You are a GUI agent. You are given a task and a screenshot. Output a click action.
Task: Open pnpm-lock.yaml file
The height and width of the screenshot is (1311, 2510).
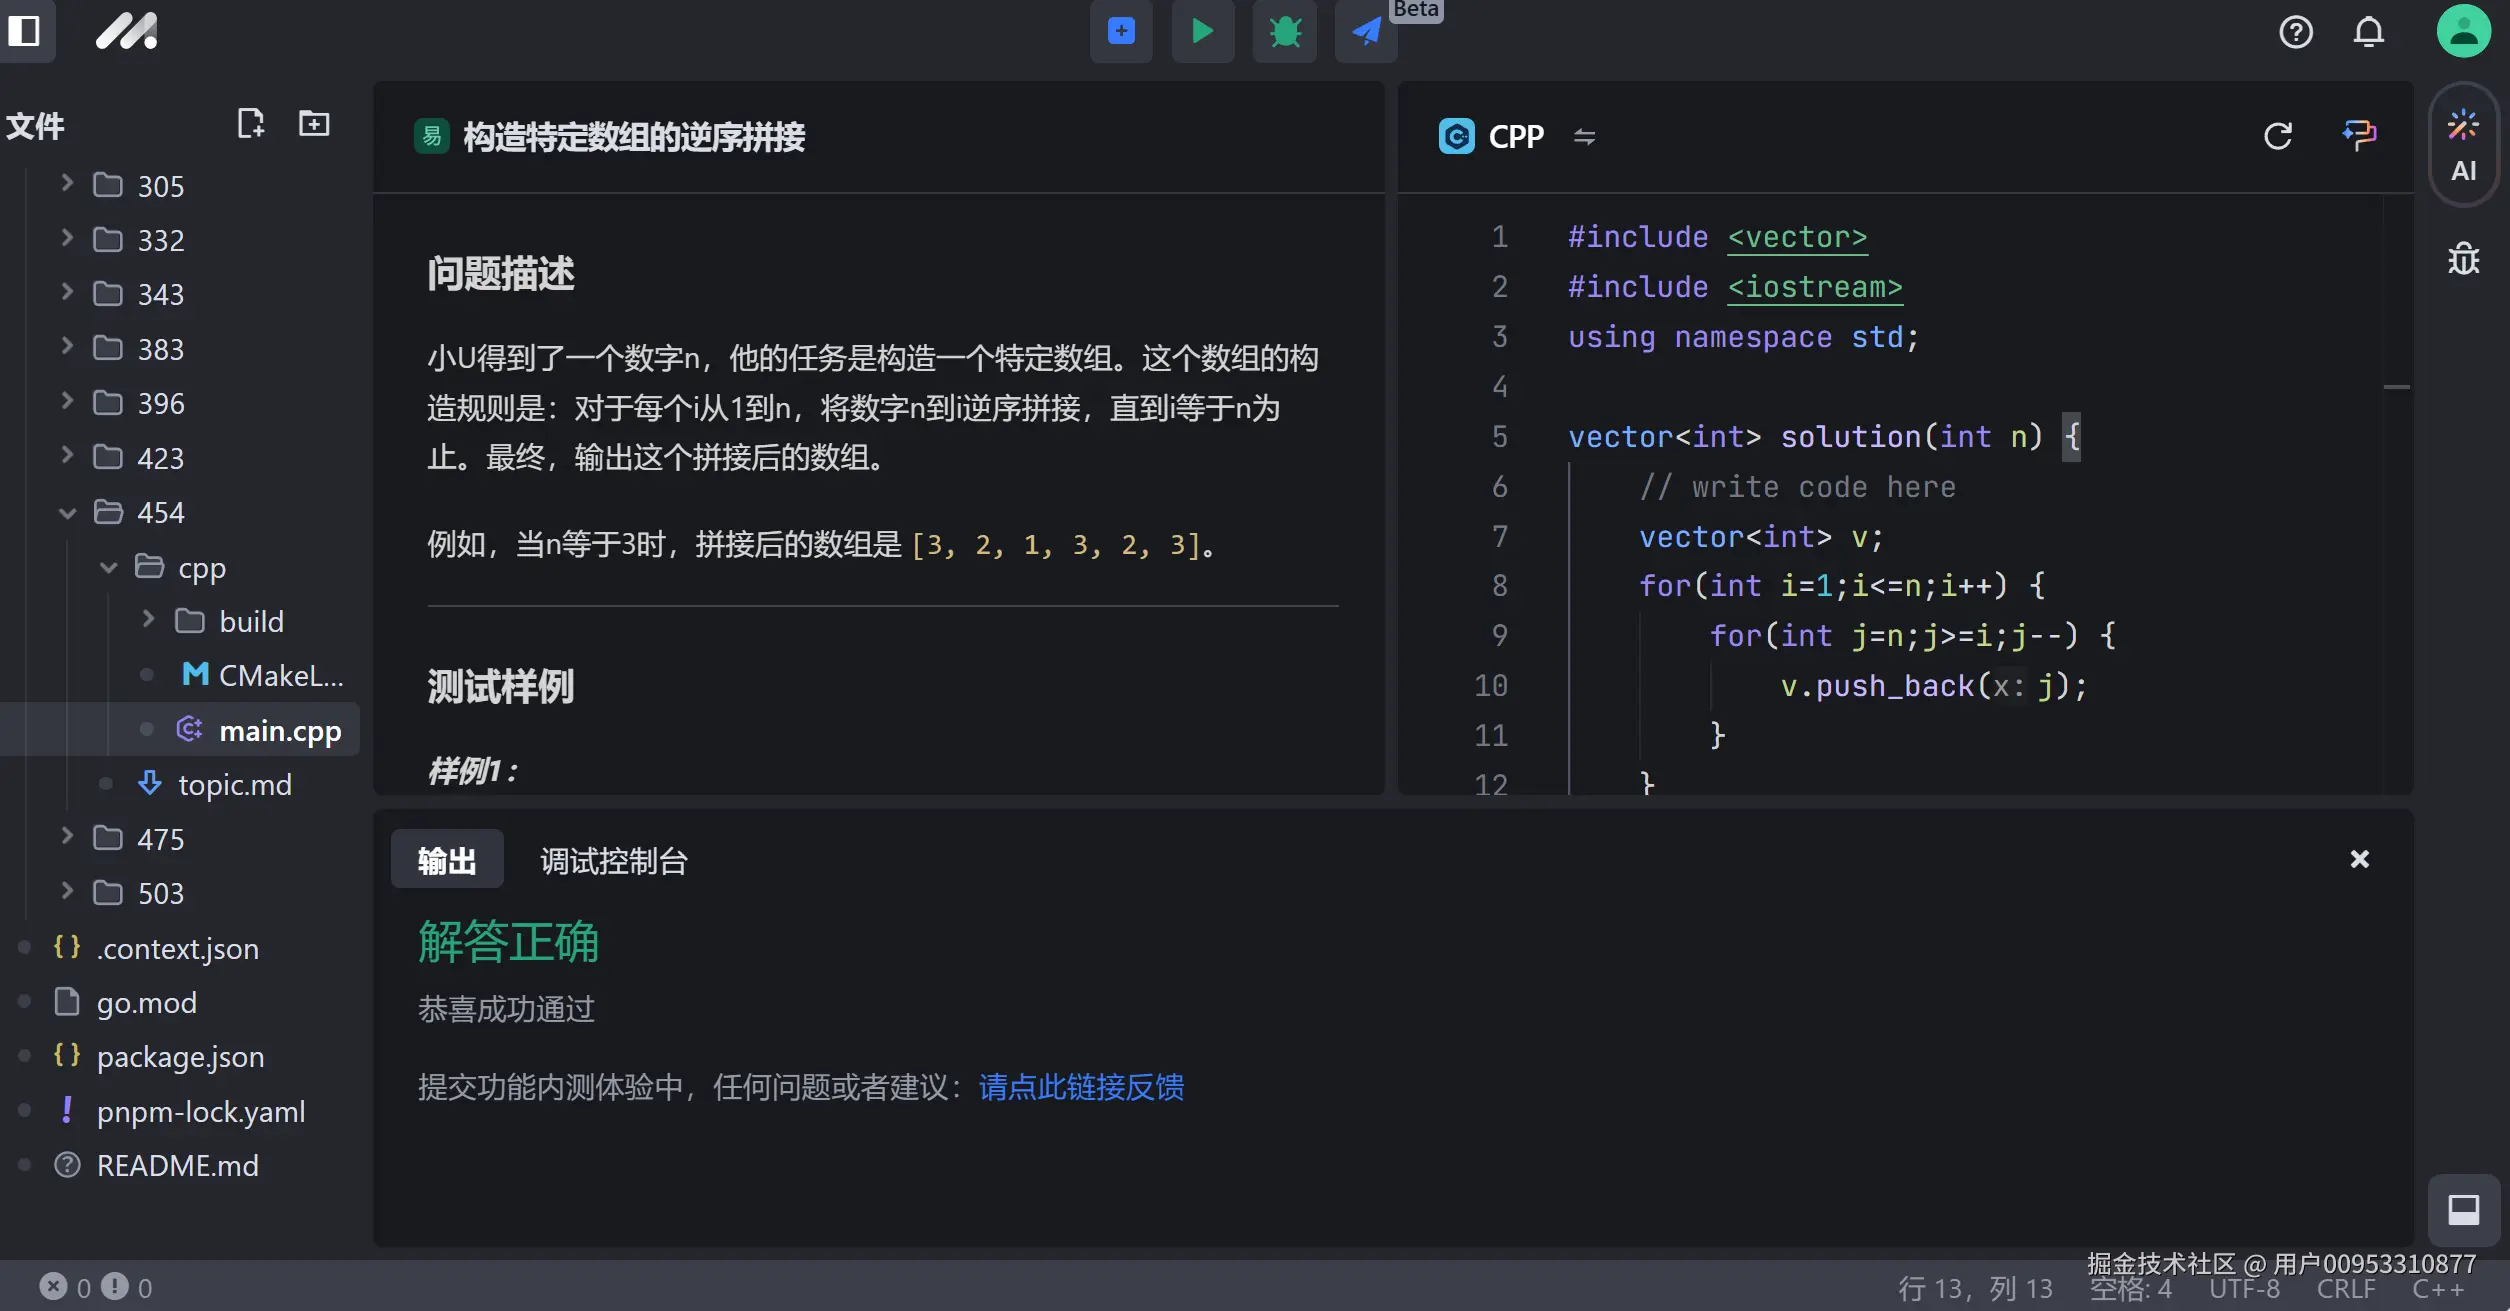click(x=179, y=1110)
